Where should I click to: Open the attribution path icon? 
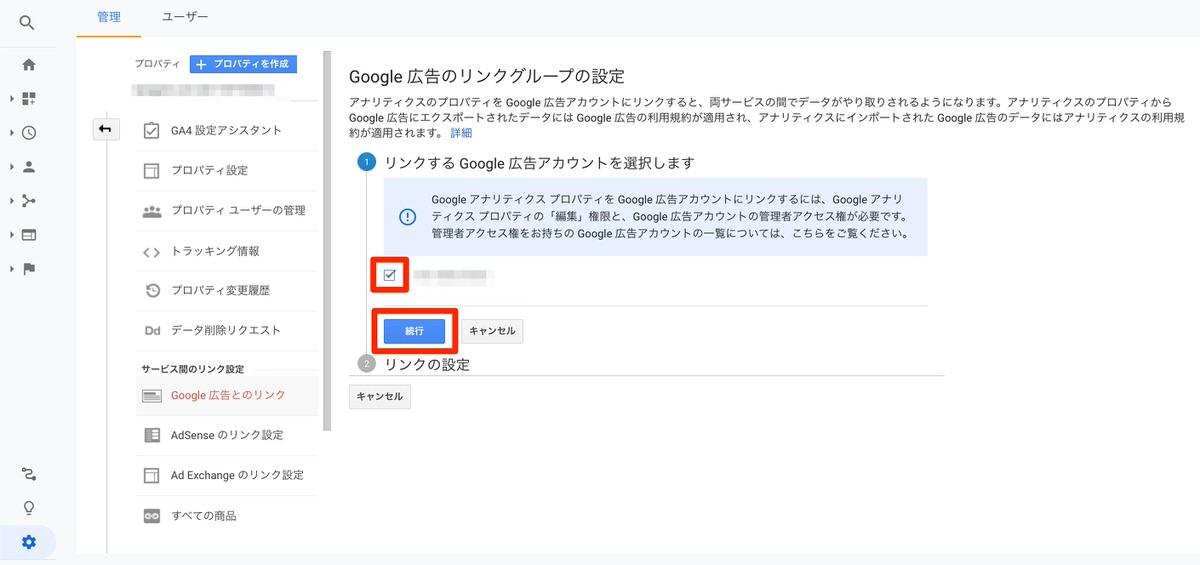[29, 474]
